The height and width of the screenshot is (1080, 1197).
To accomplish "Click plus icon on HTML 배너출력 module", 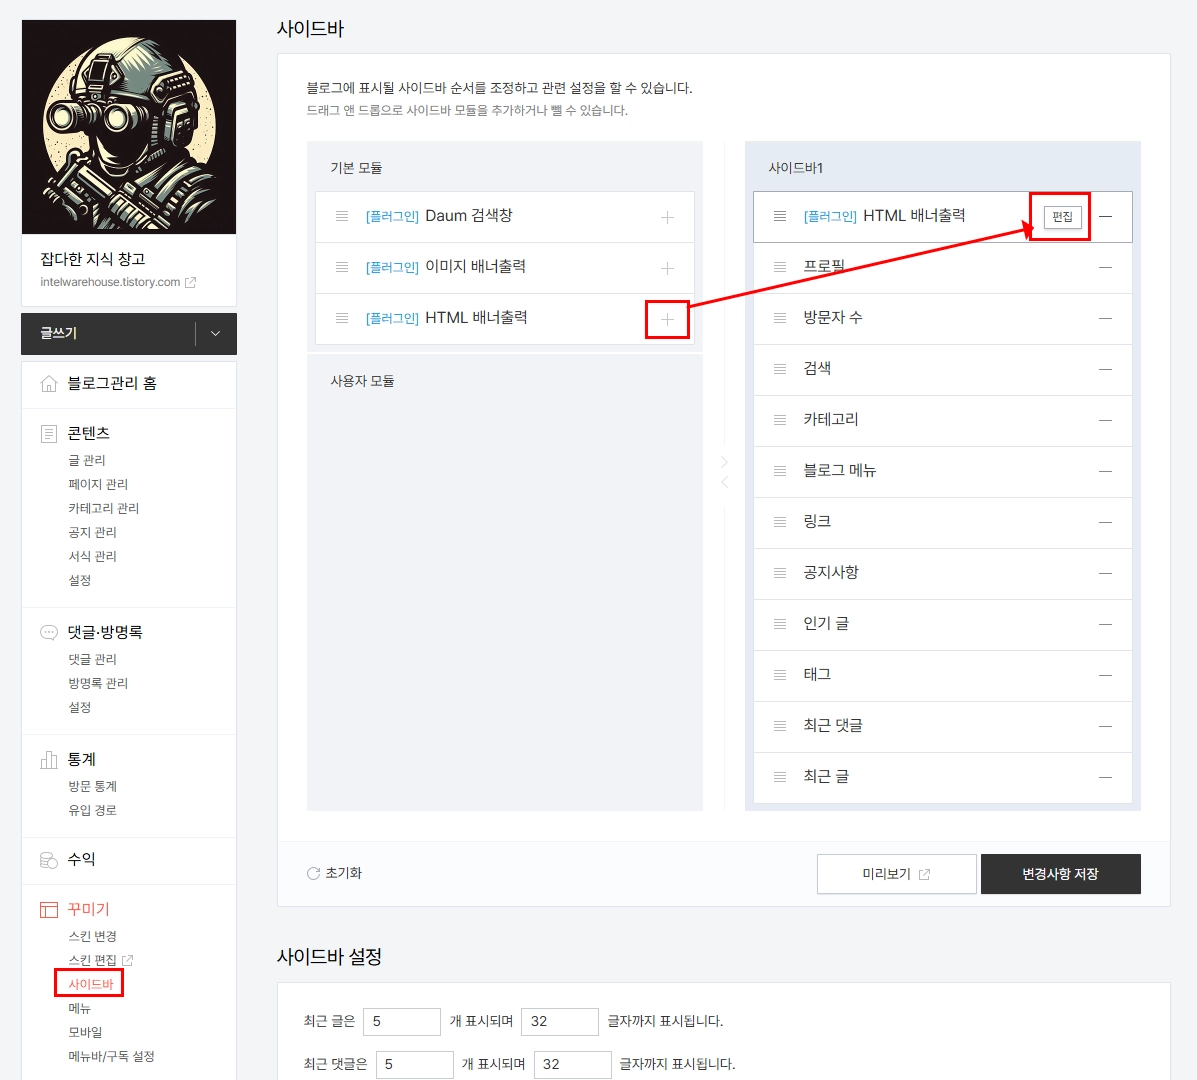I will (667, 318).
